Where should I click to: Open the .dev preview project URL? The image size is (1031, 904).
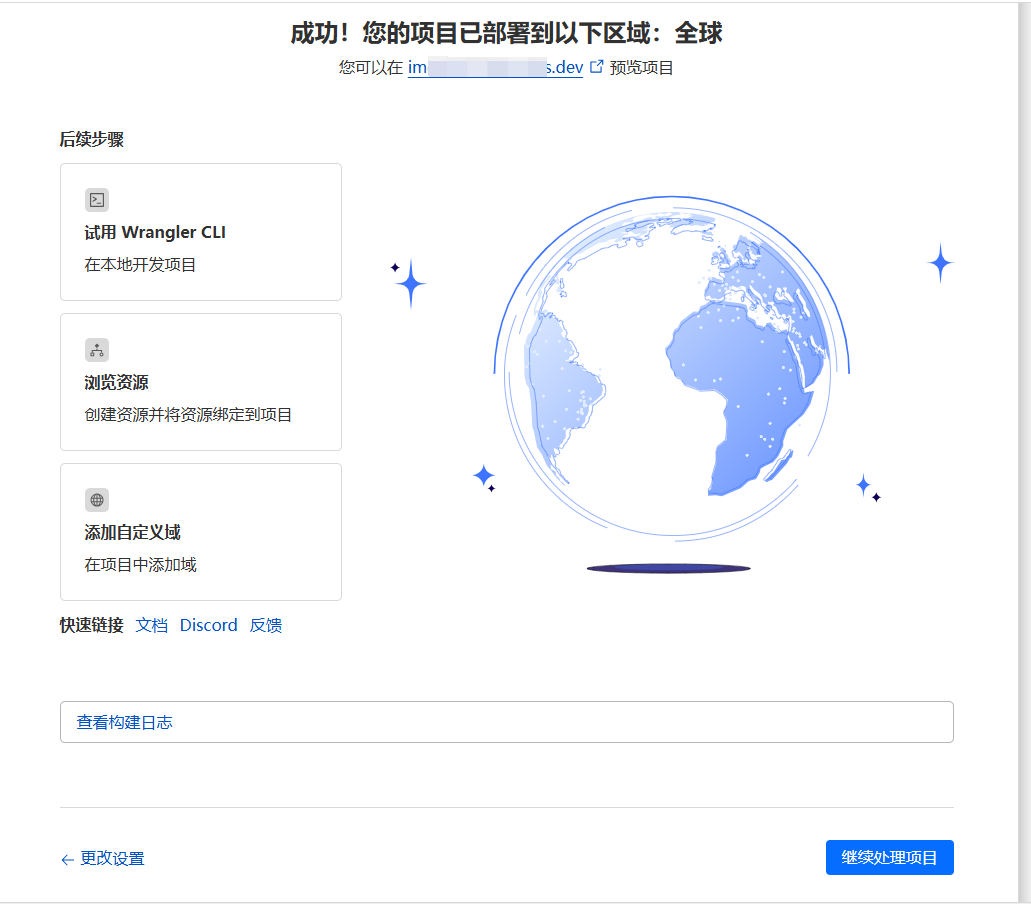[x=495, y=68]
